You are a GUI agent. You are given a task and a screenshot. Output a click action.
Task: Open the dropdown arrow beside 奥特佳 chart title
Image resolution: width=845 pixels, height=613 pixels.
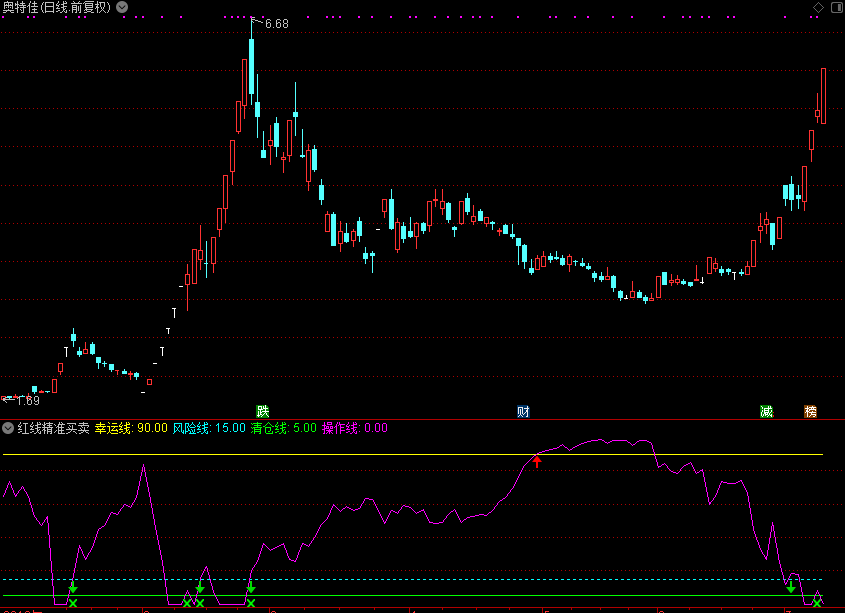pyautogui.click(x=122, y=7)
